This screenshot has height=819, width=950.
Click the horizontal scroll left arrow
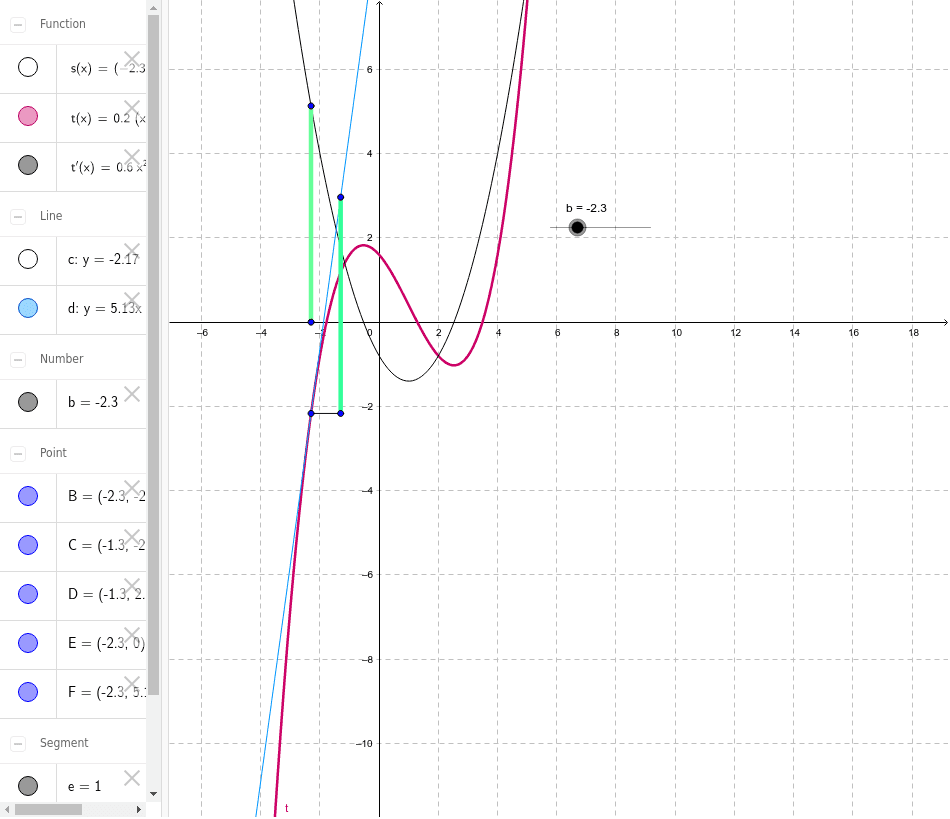click(x=7, y=809)
